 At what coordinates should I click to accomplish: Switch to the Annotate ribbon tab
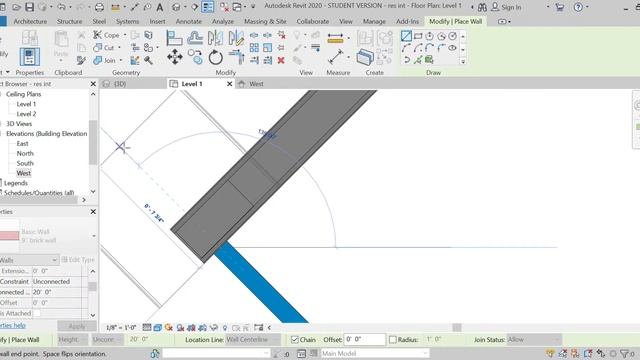[189, 21]
